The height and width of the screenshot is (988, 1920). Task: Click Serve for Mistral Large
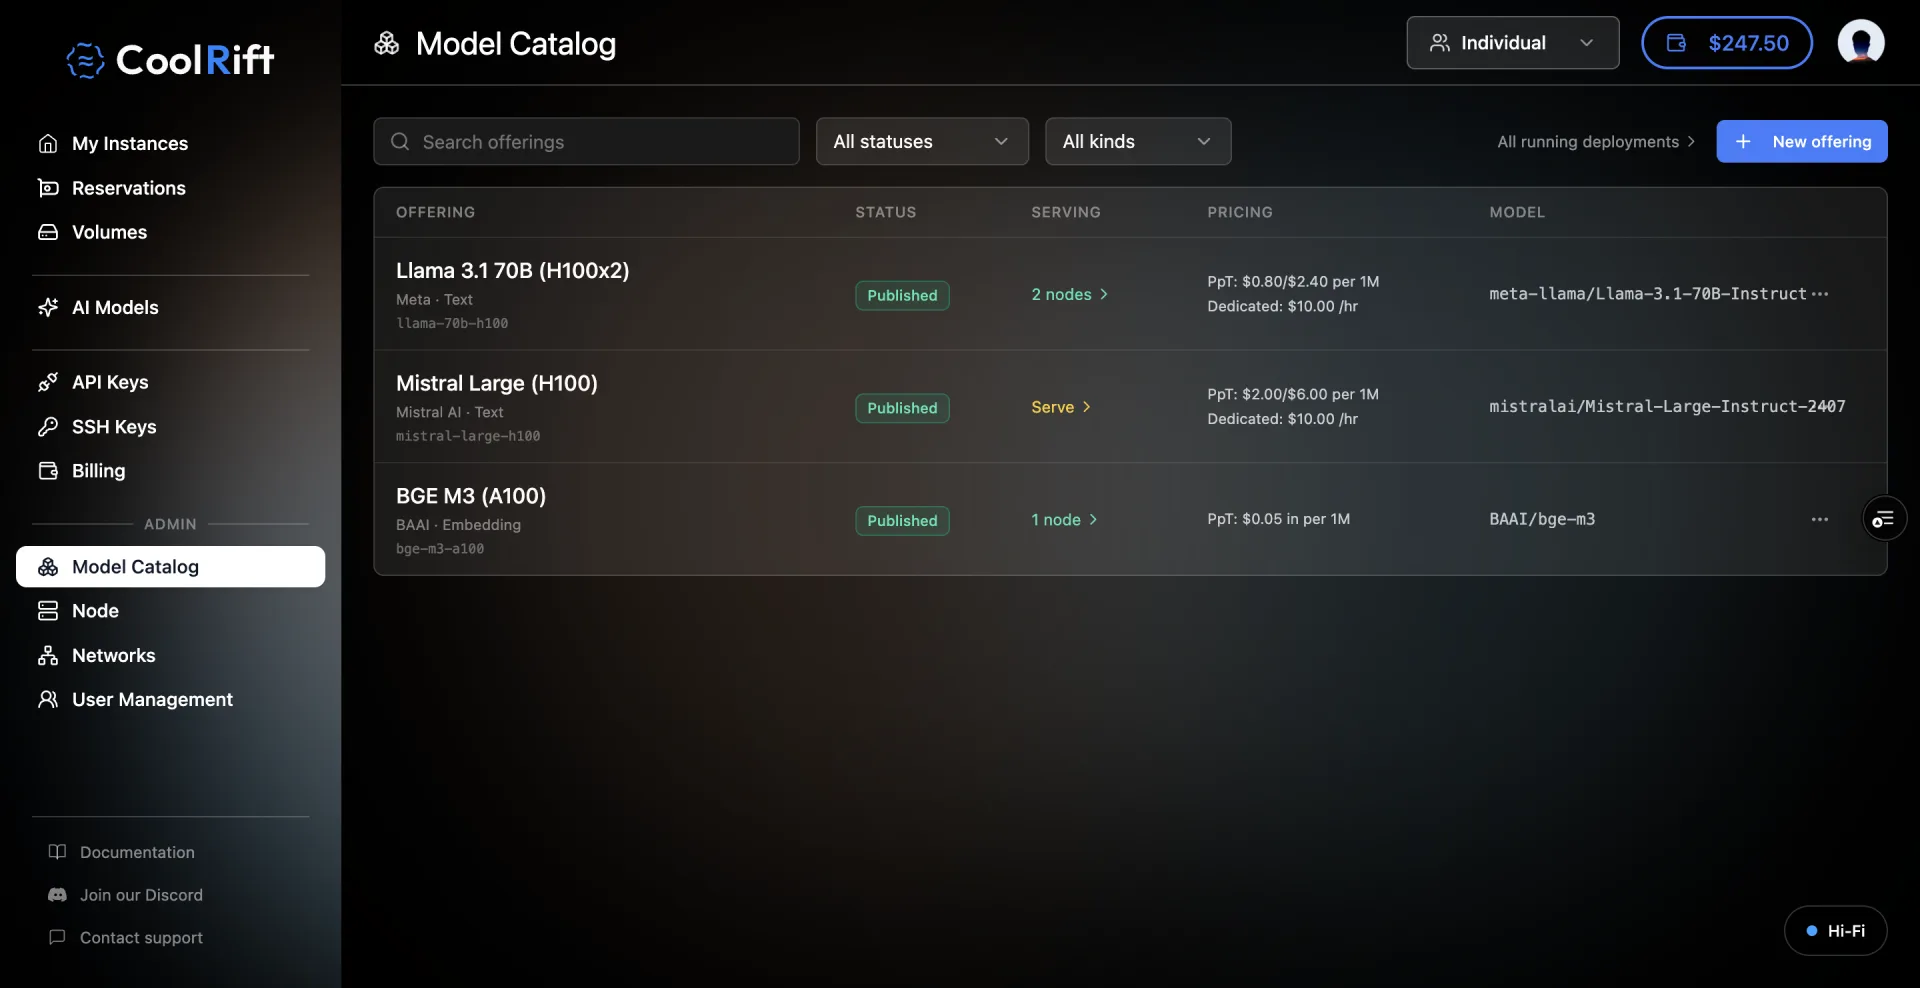point(1061,407)
